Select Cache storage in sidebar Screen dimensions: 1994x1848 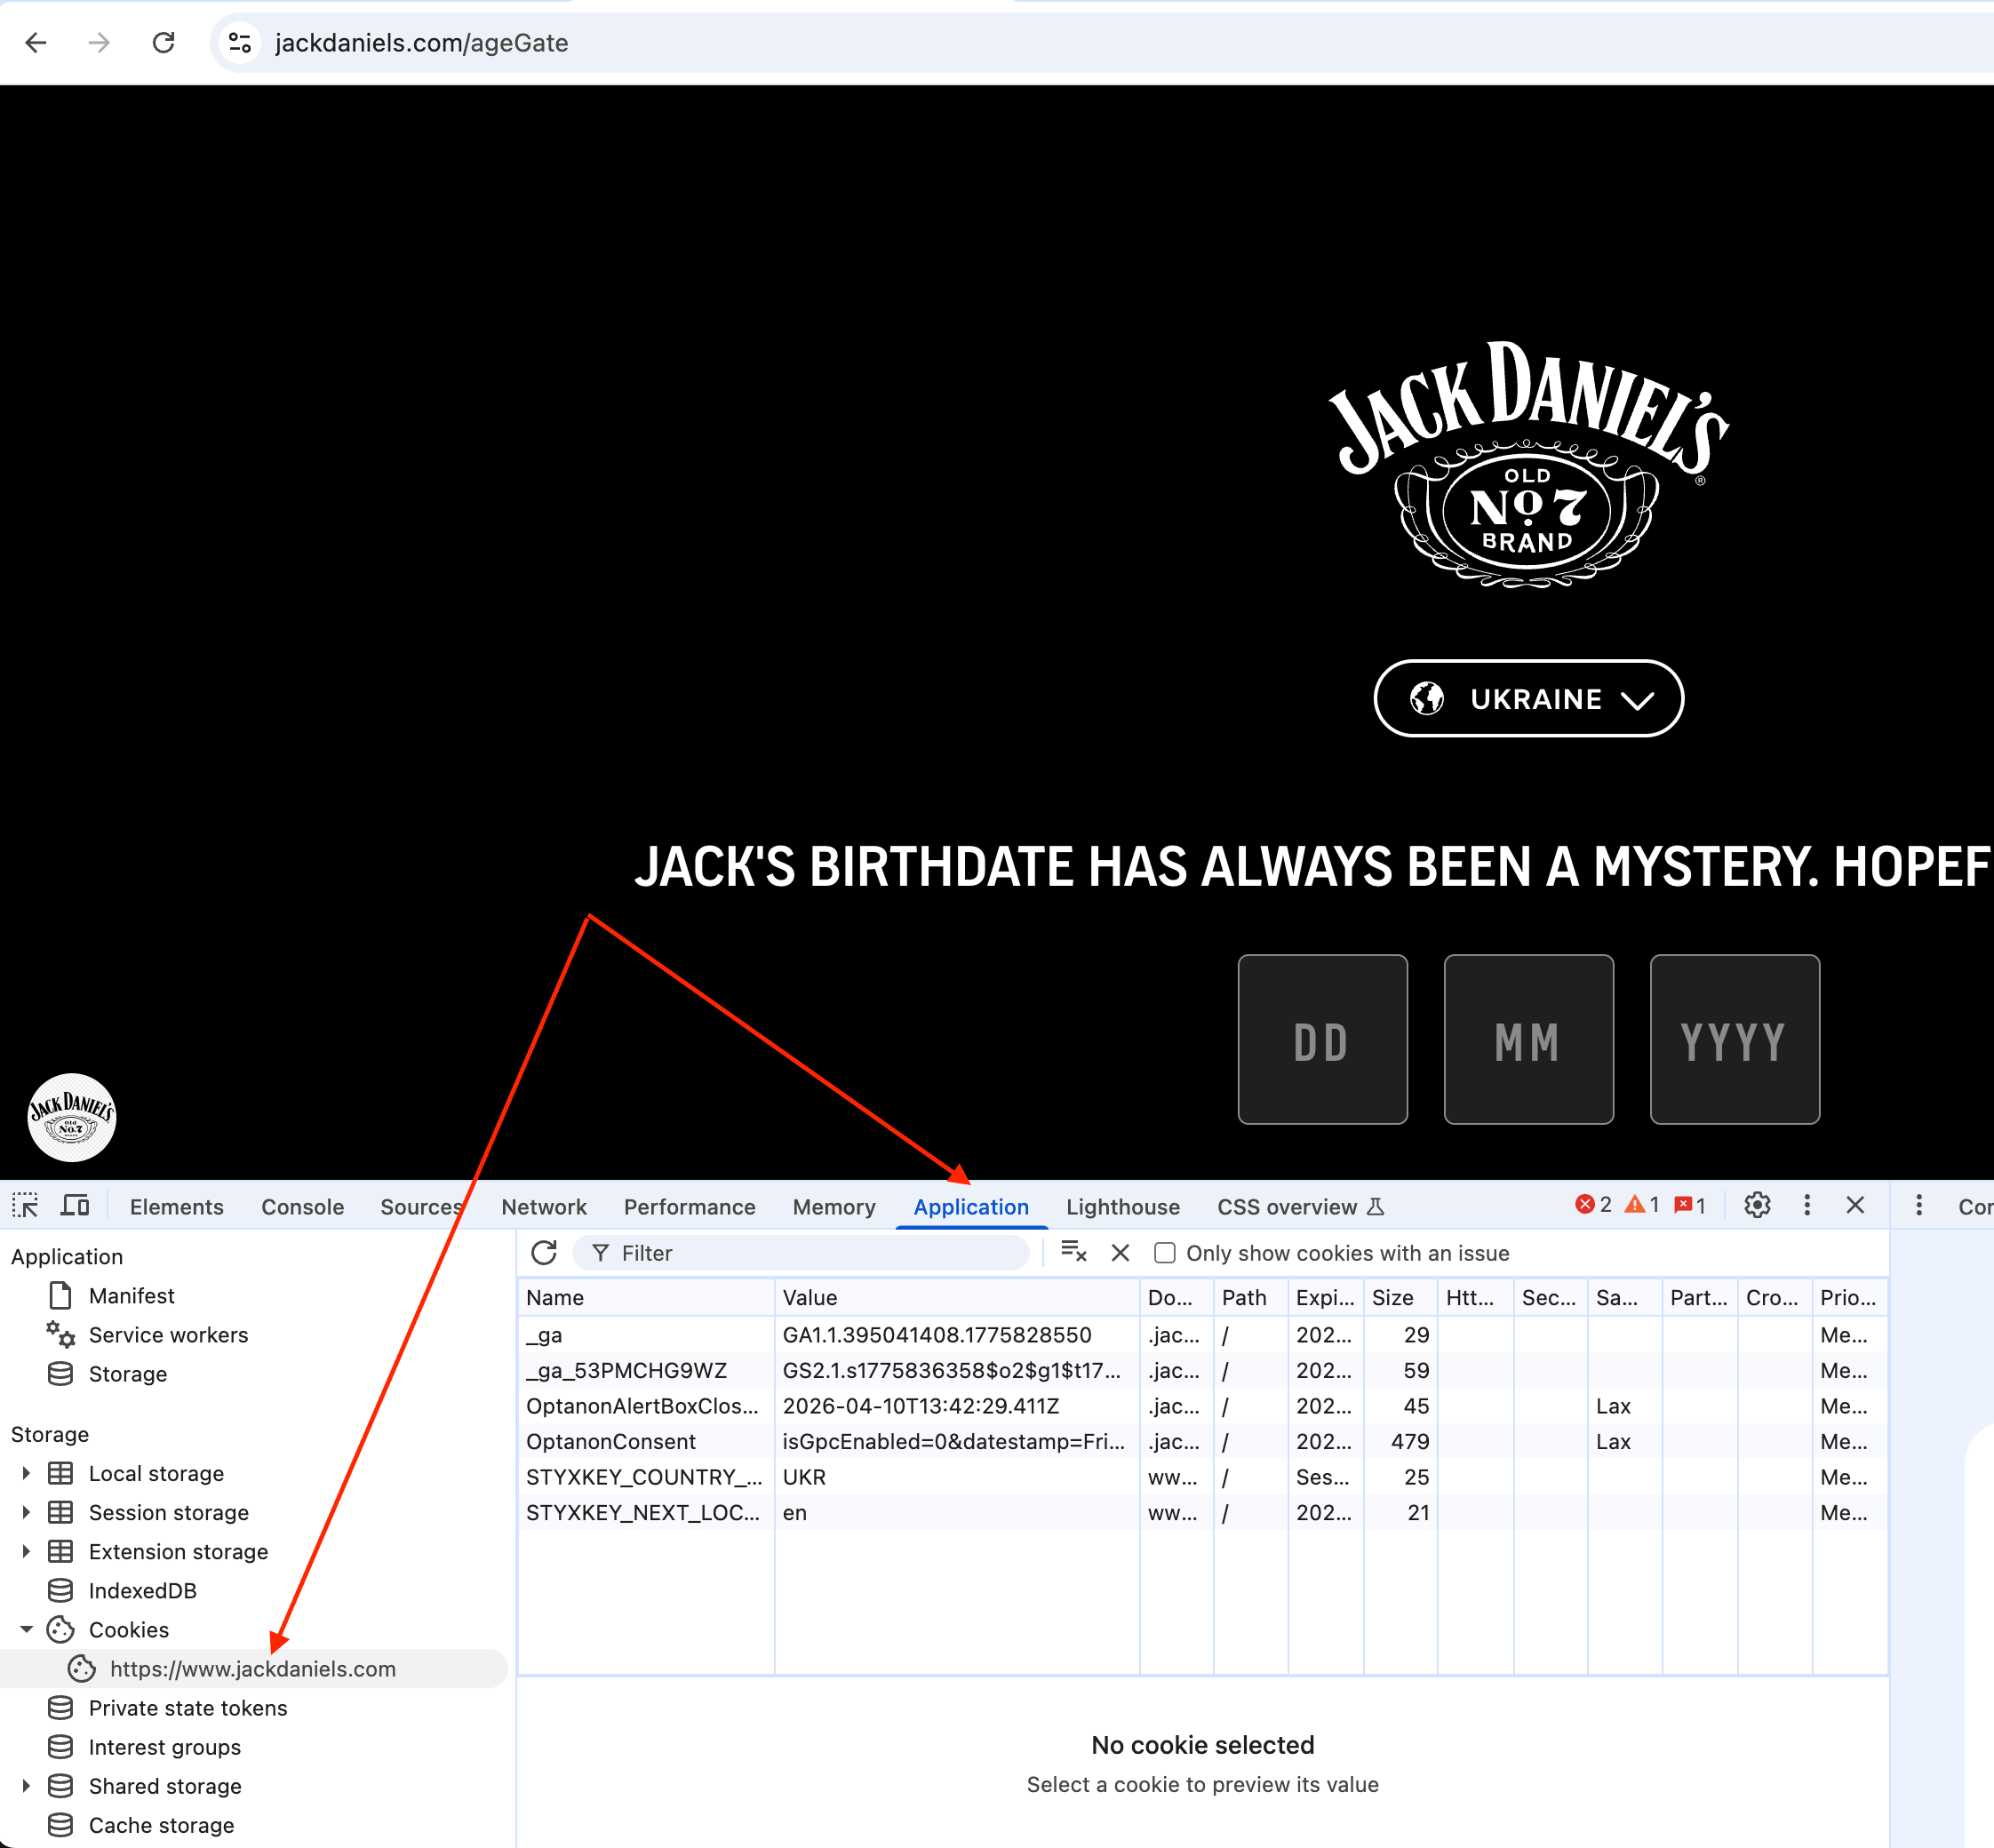(160, 1824)
